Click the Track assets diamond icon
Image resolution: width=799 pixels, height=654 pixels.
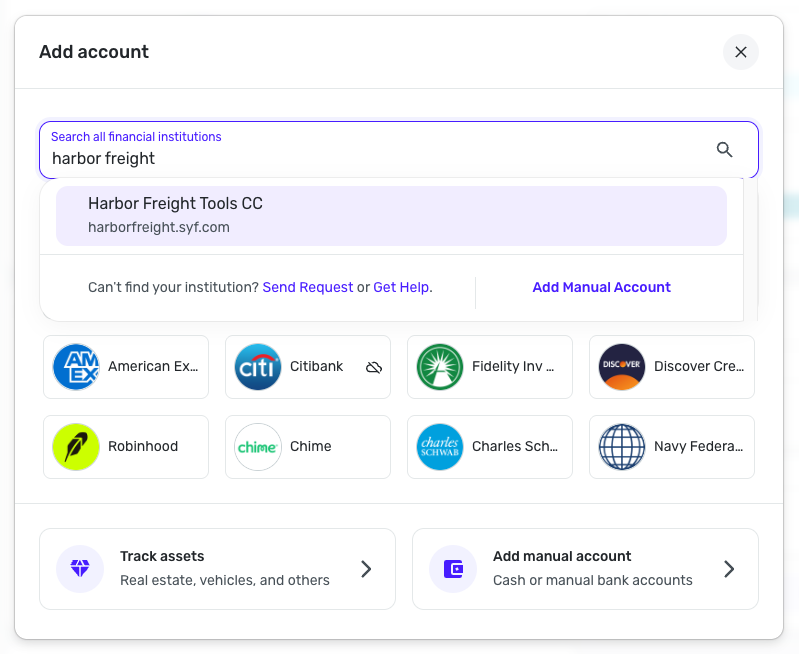point(80,569)
